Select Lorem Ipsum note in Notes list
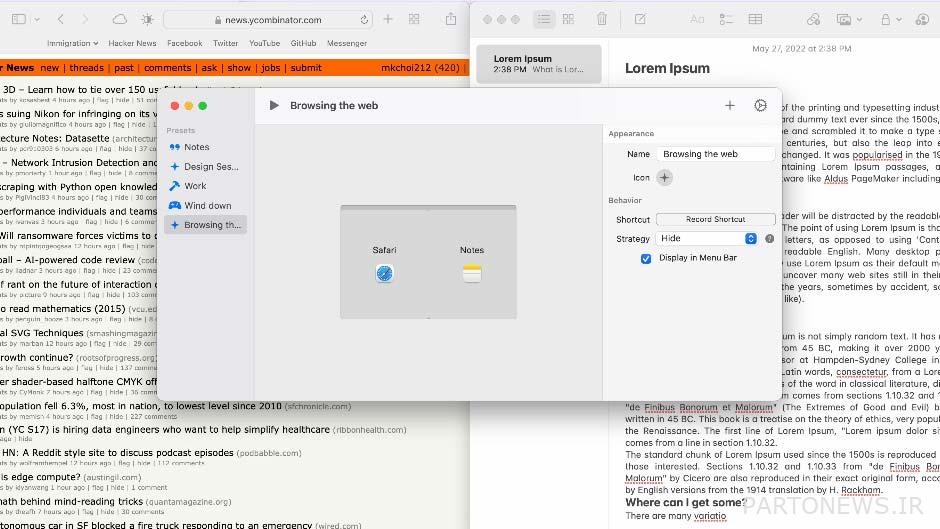Viewport: 940px width, 529px height. tap(539, 64)
